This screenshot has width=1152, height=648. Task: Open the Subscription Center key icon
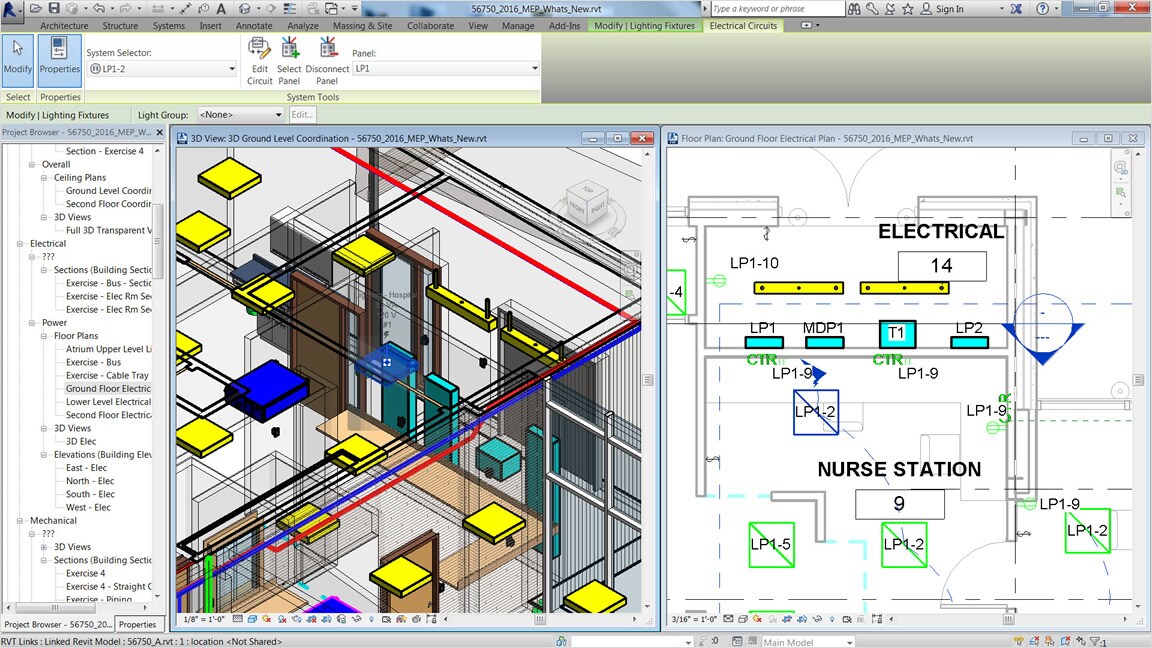click(x=872, y=9)
